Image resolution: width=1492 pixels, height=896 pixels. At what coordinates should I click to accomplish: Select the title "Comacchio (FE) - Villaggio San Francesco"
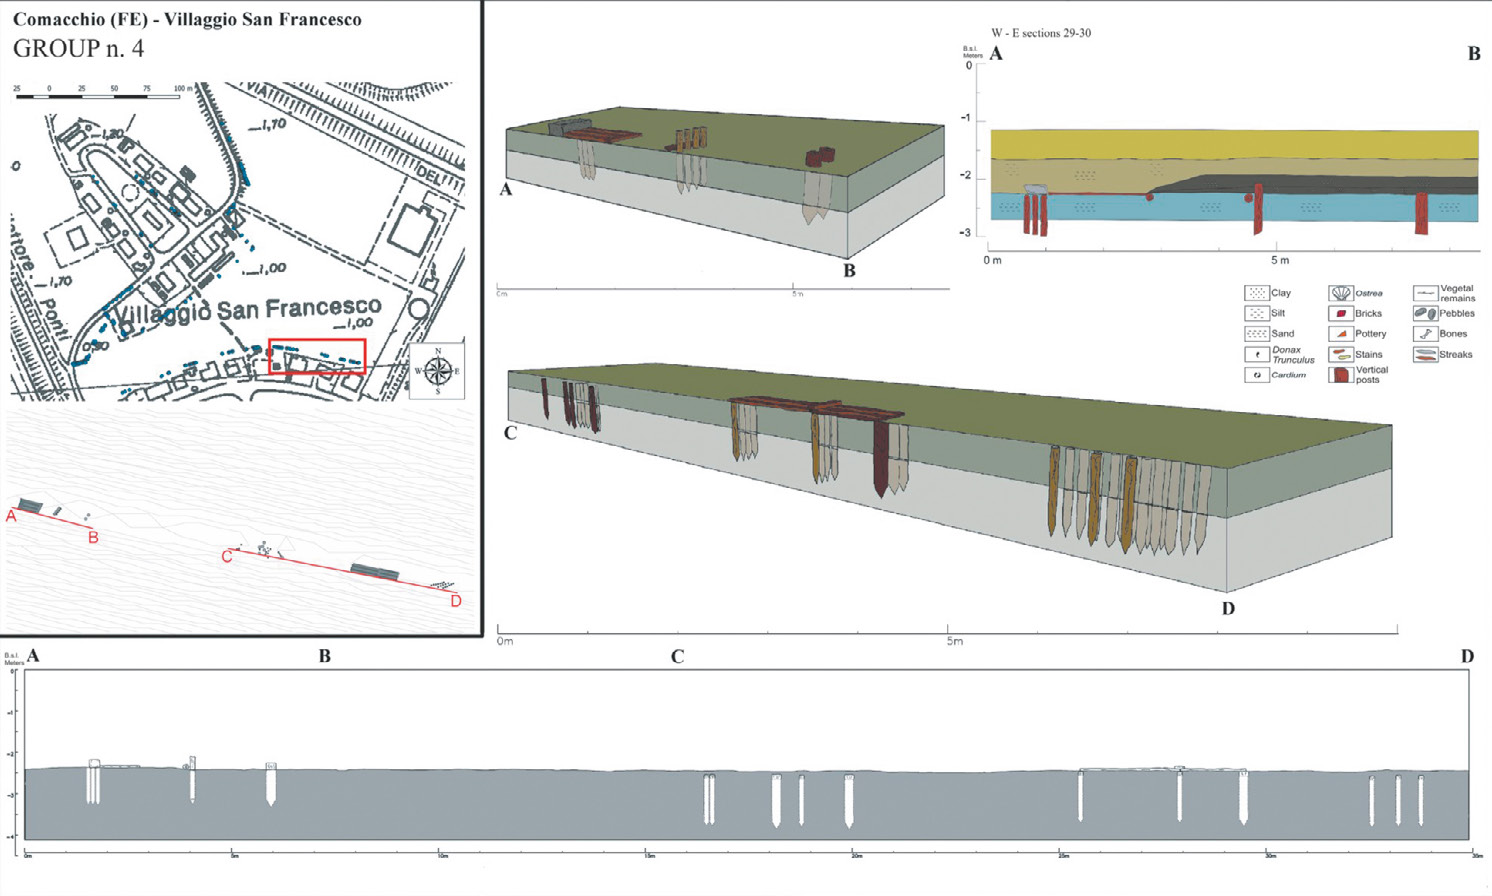pos(187,19)
